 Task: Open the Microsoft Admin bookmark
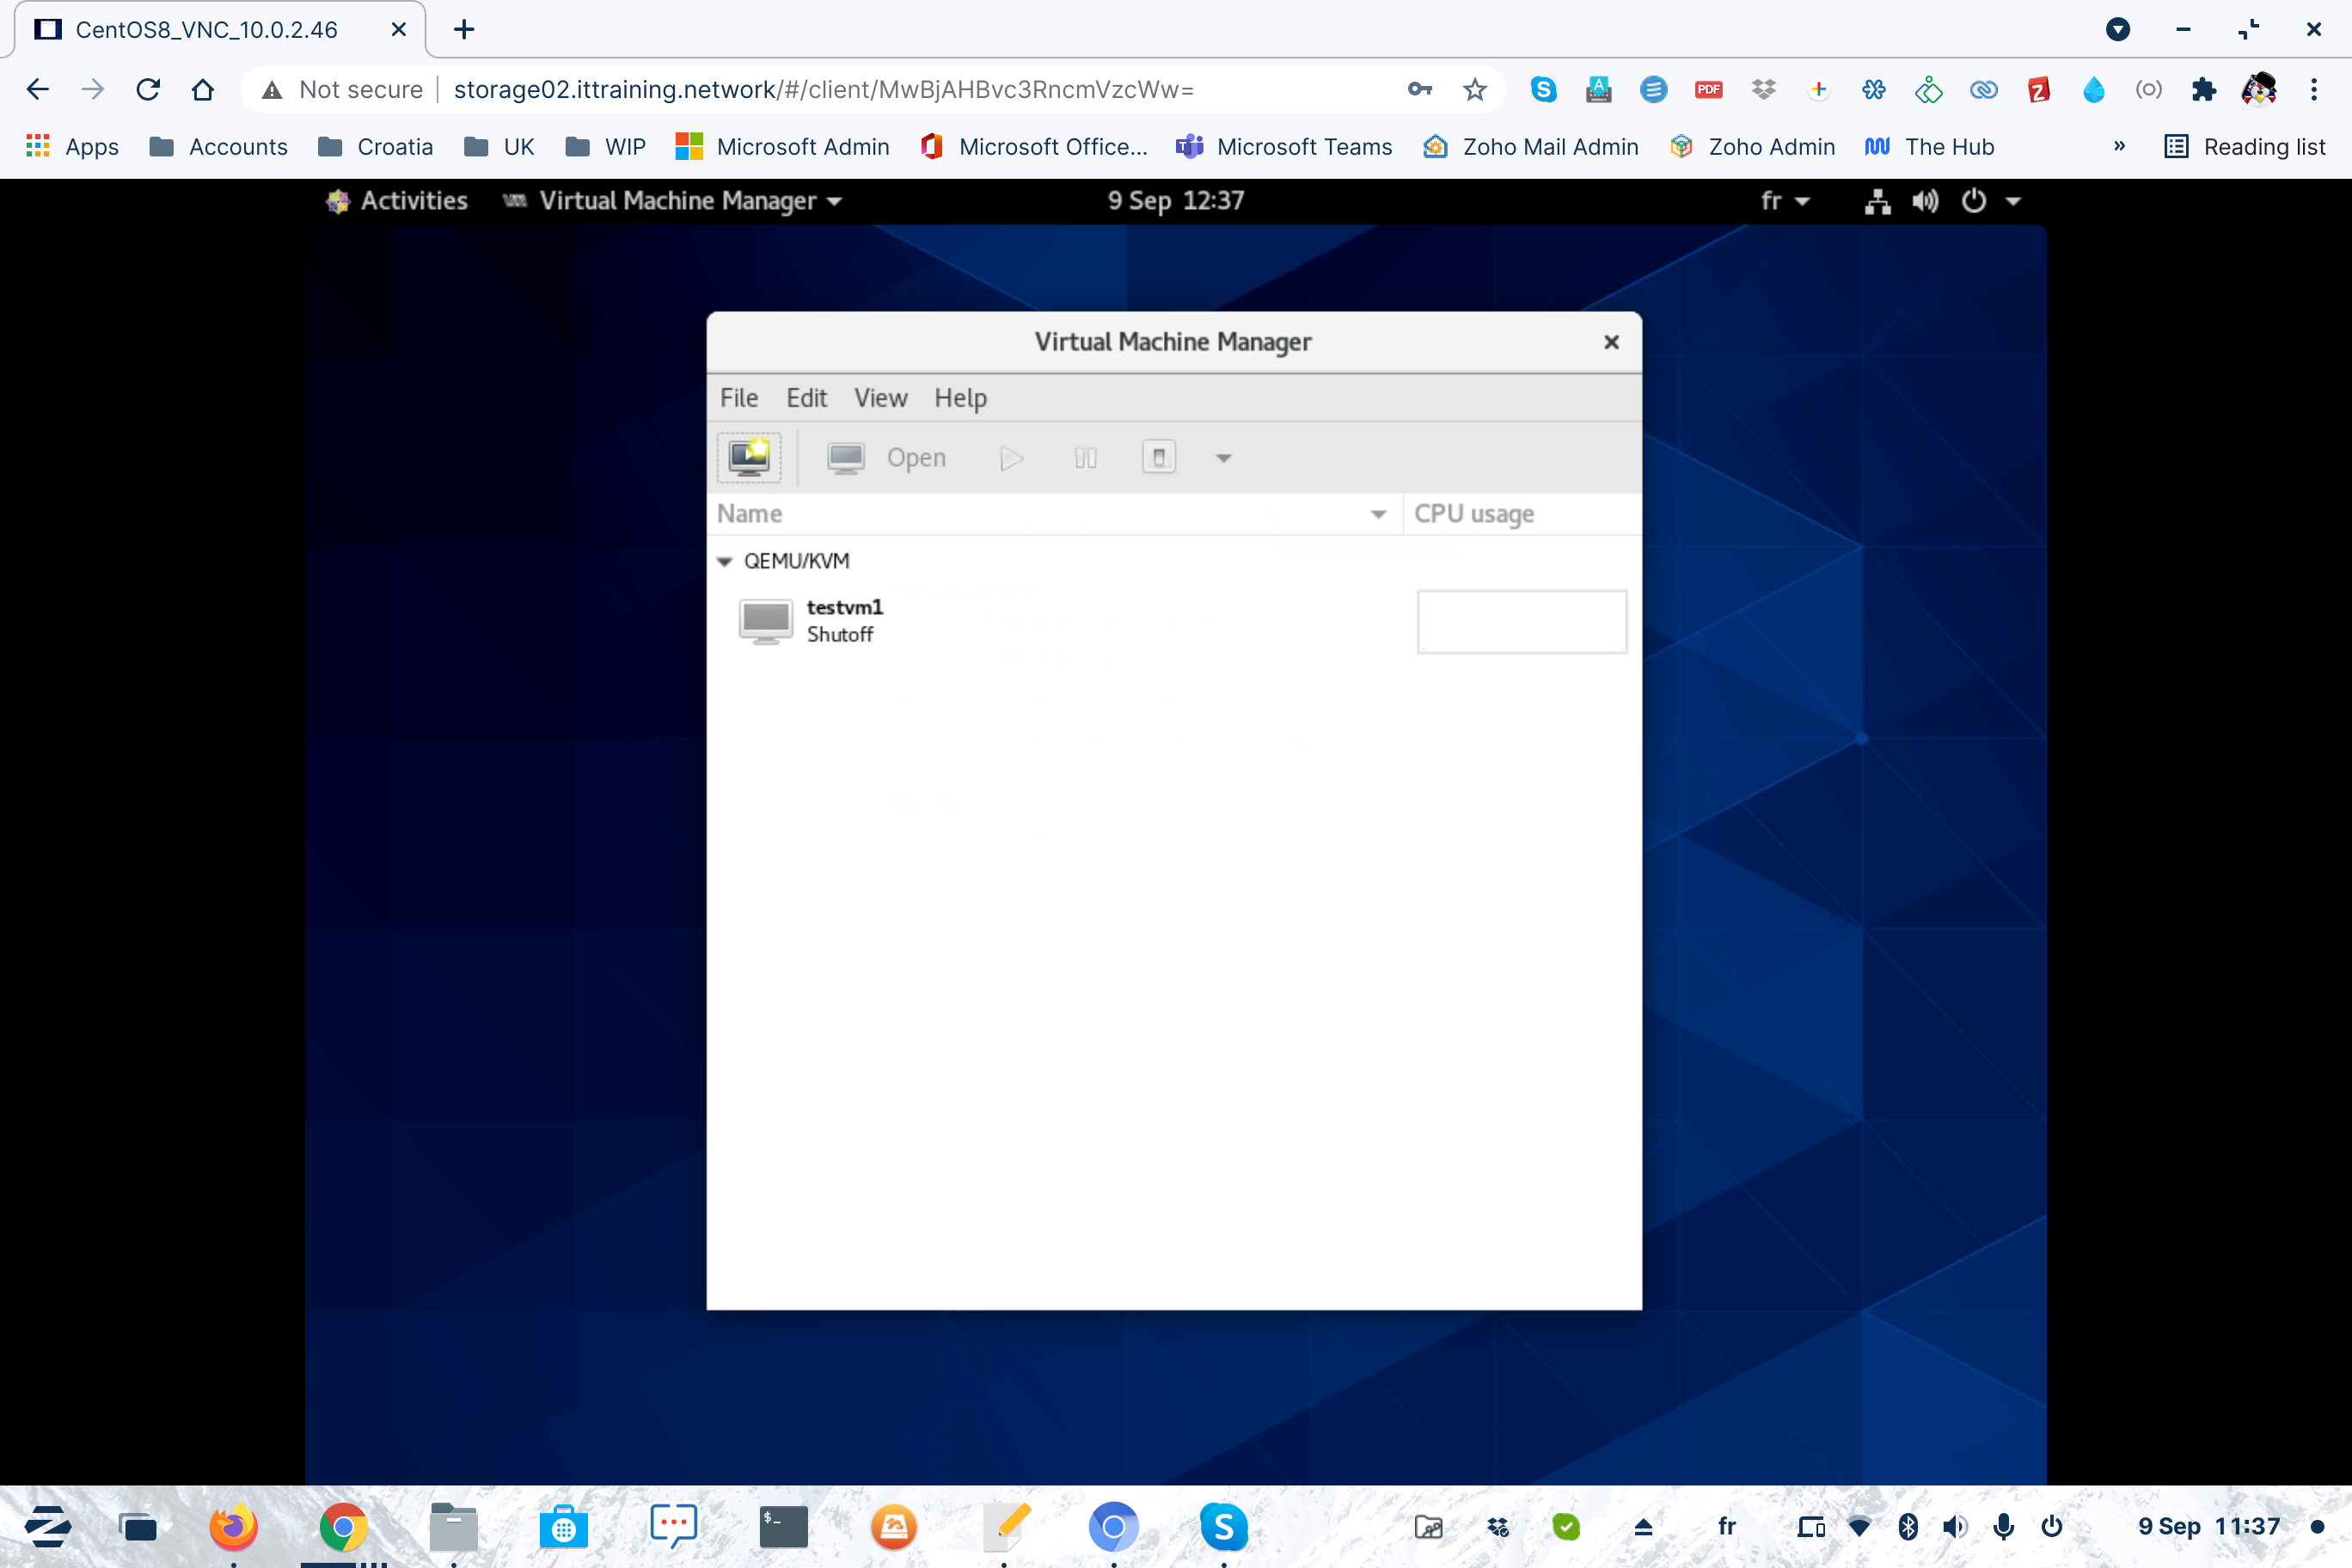(782, 147)
